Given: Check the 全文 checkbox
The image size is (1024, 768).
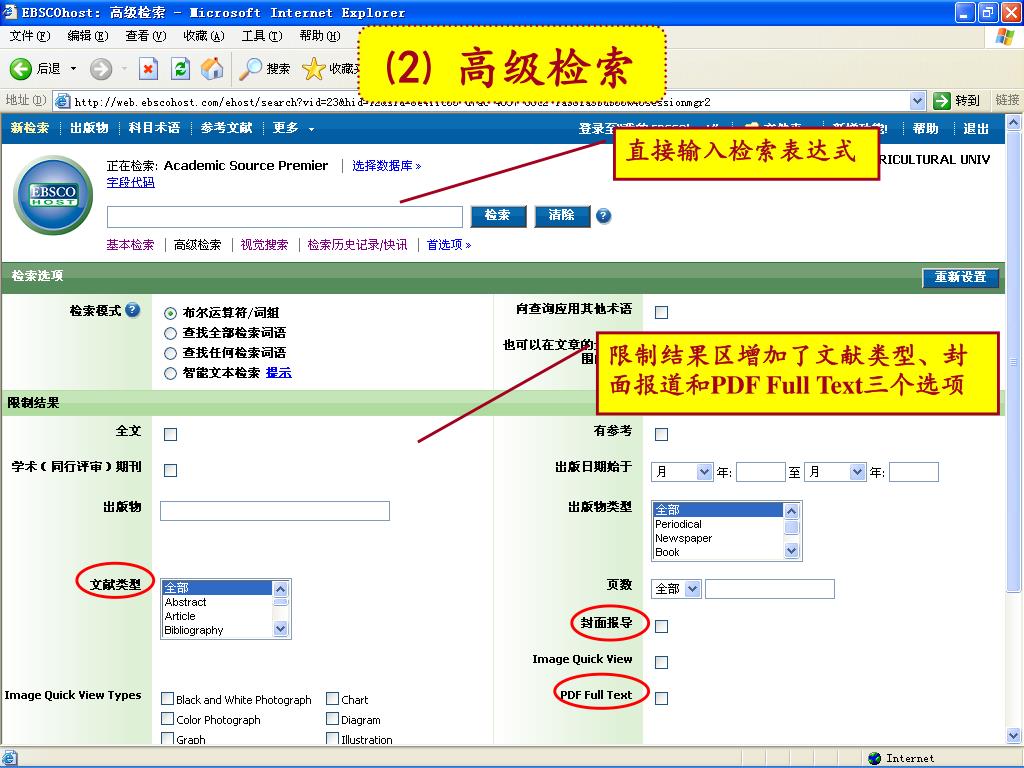Looking at the screenshot, I should (x=170, y=434).
